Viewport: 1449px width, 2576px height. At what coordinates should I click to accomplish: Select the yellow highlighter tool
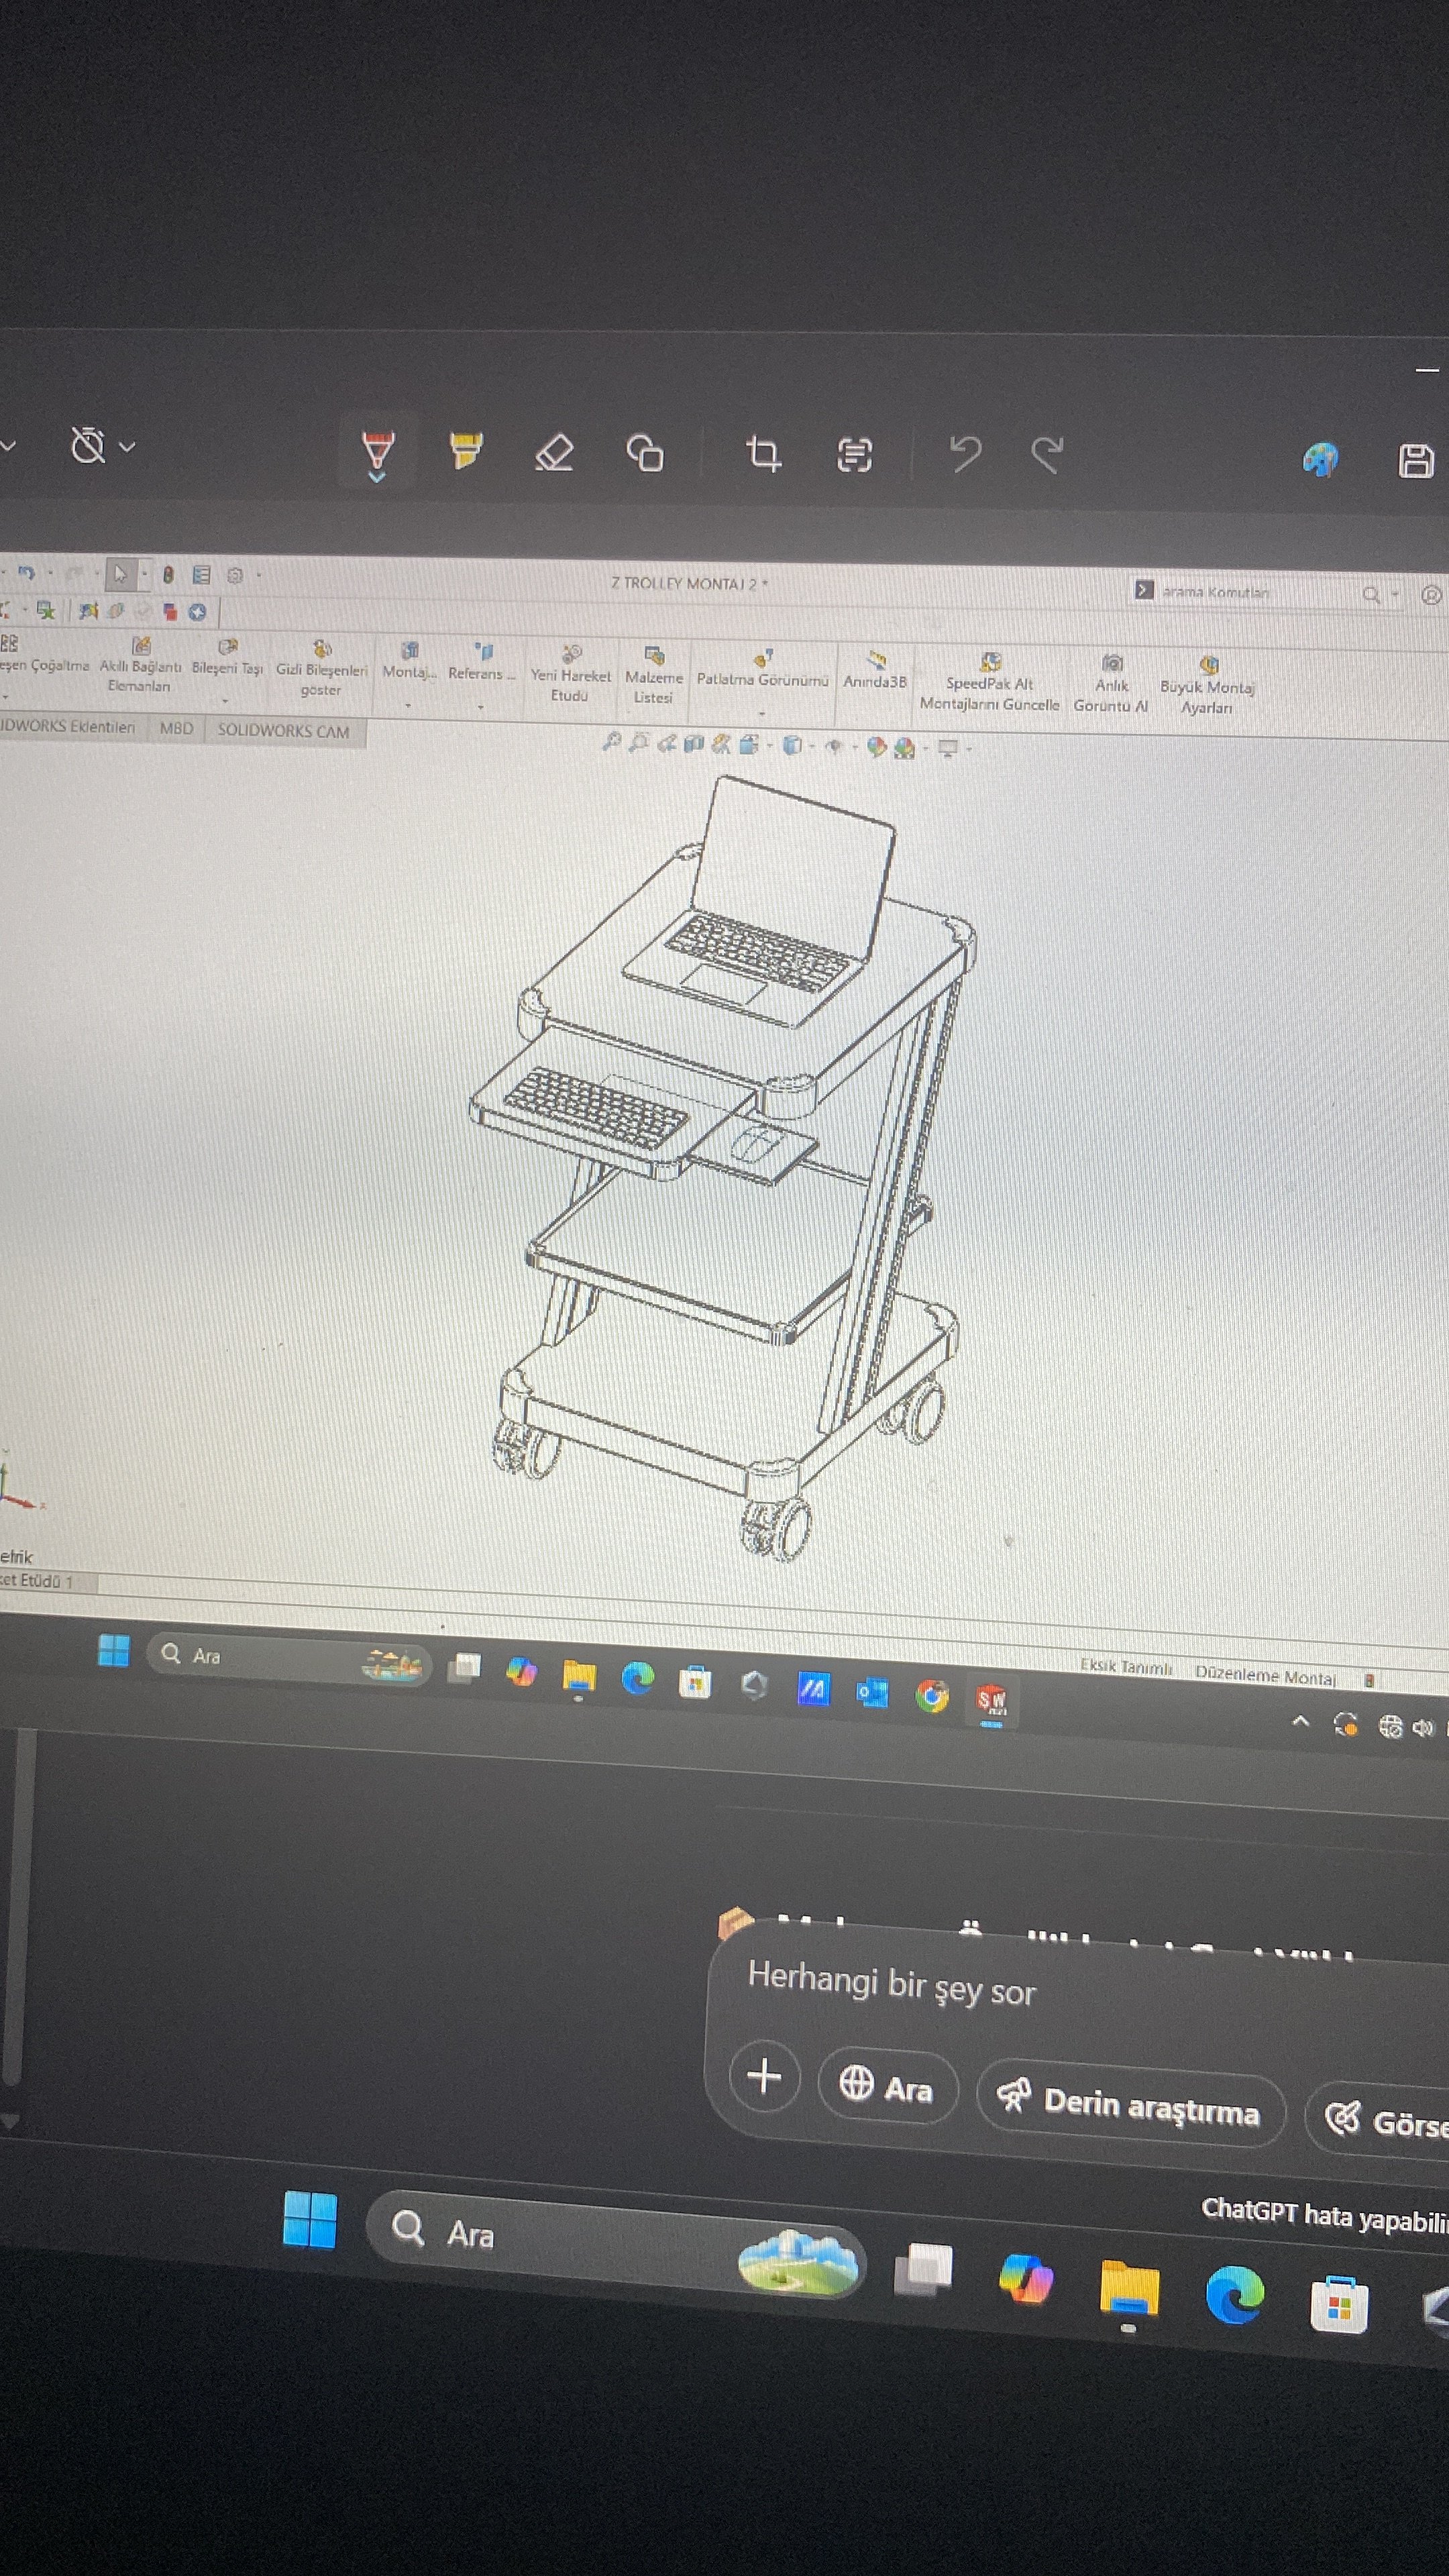point(465,451)
